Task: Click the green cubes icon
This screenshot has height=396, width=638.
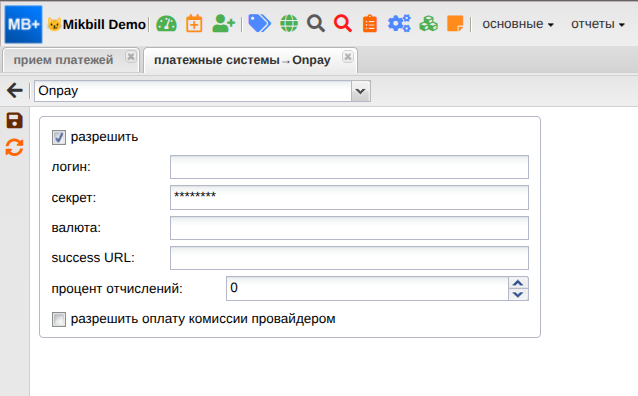Action: tap(428, 24)
